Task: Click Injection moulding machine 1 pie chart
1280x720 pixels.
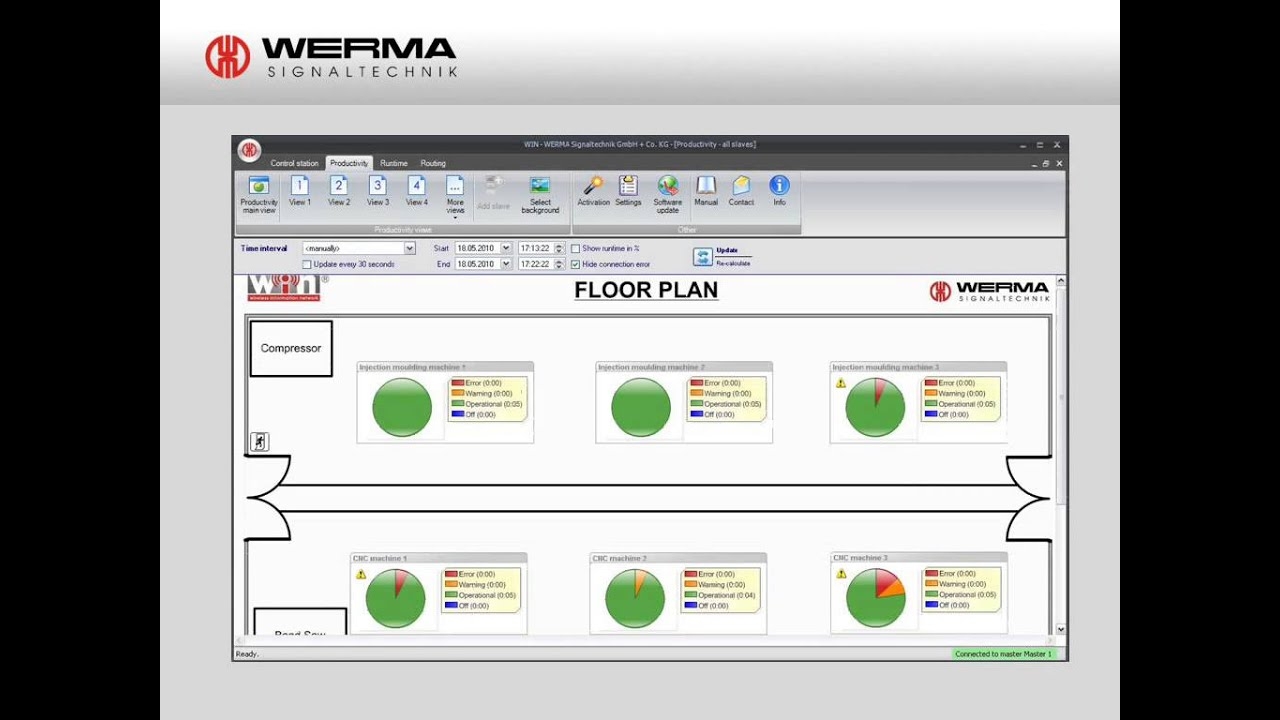Action: click(402, 407)
